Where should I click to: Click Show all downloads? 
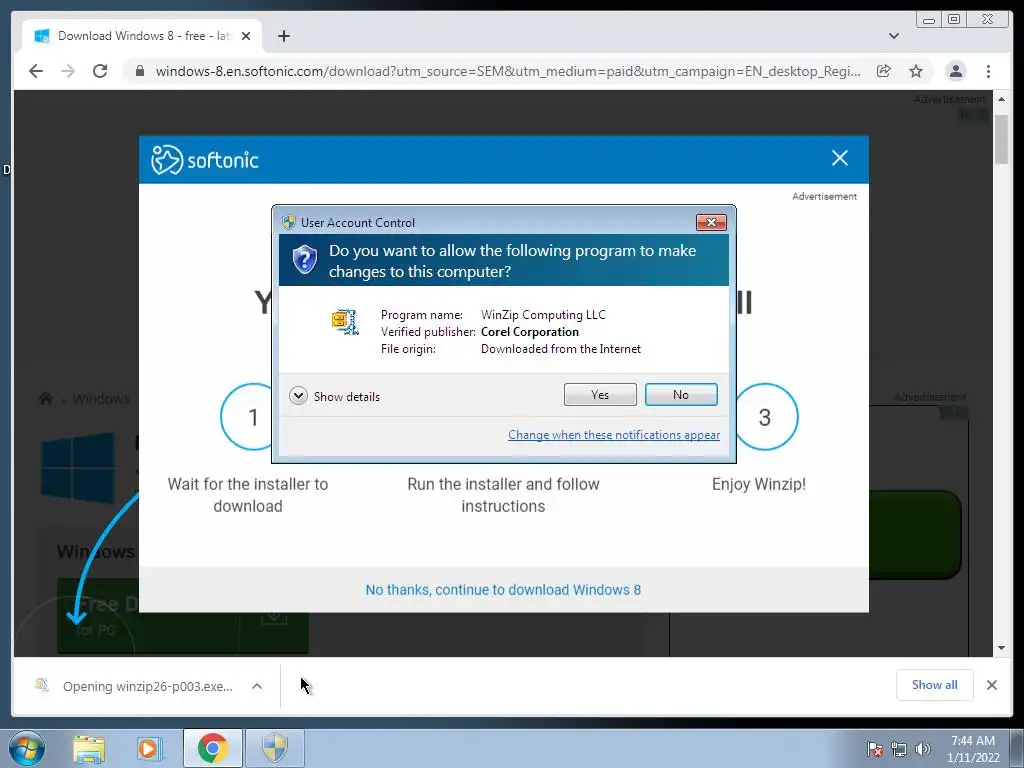pyautogui.click(x=935, y=685)
